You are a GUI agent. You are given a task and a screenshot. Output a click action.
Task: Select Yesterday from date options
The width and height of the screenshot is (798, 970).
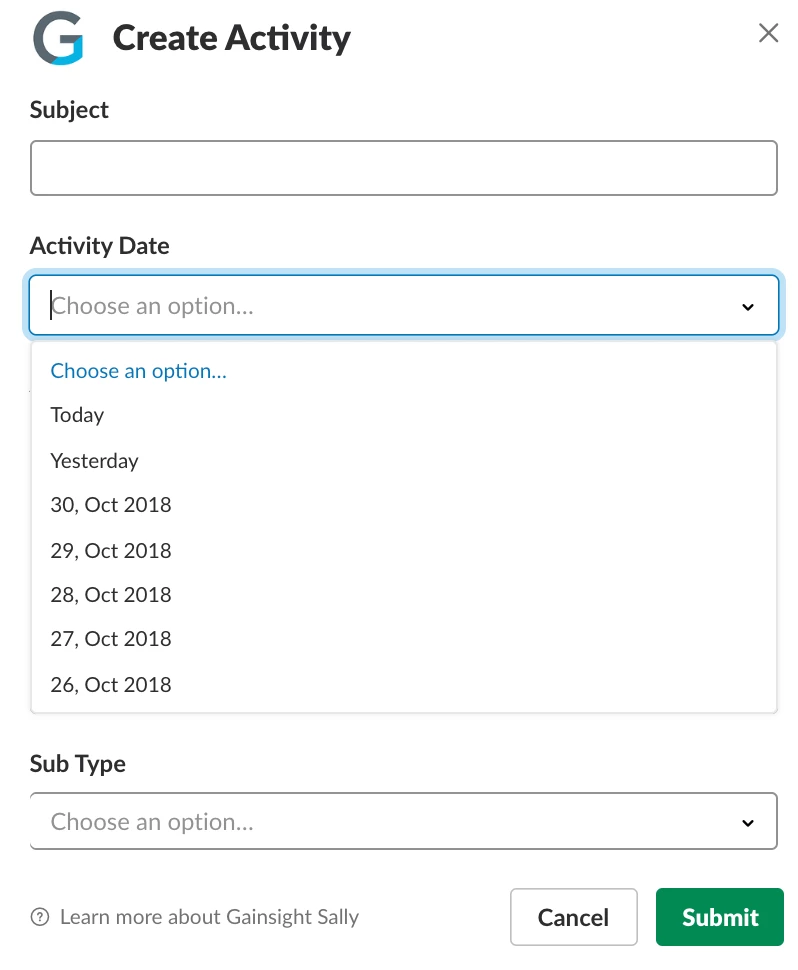[403, 460]
